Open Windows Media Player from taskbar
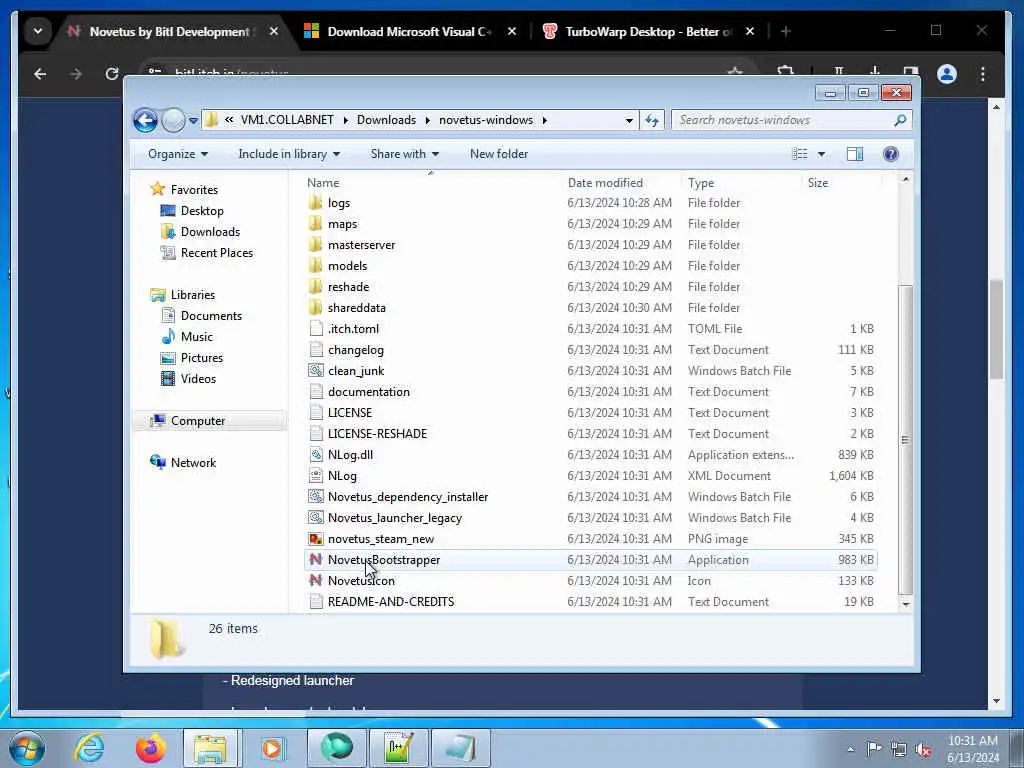1024x768 pixels. point(272,748)
